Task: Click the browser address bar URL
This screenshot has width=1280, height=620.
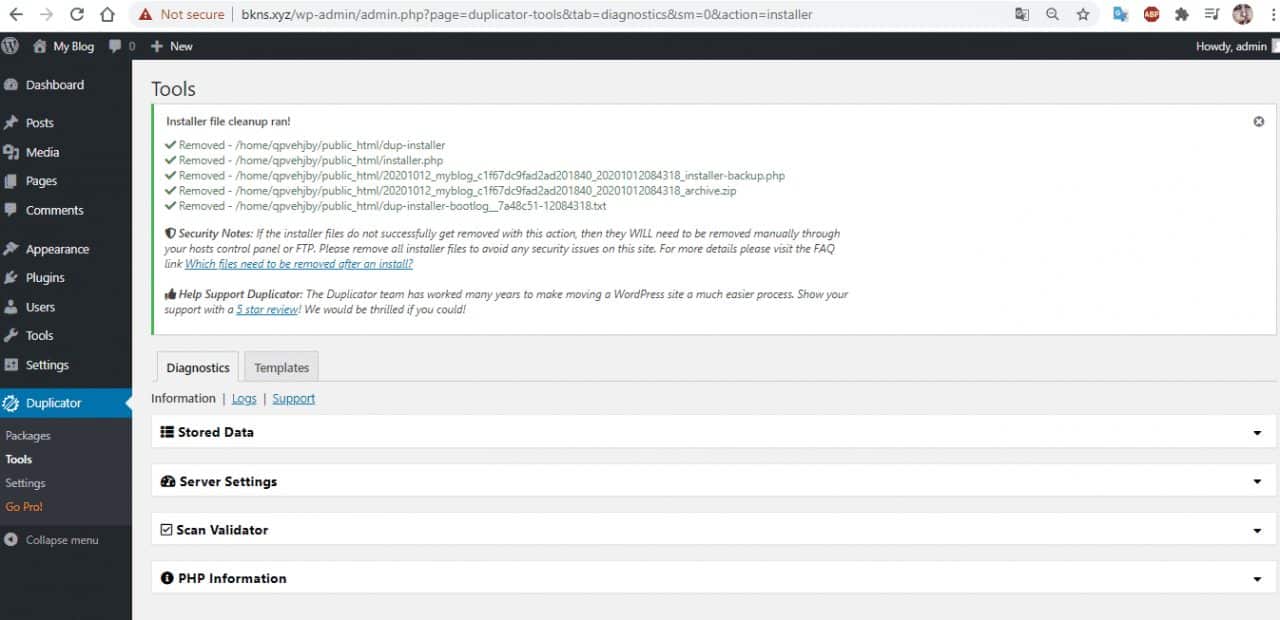Action: (526, 15)
